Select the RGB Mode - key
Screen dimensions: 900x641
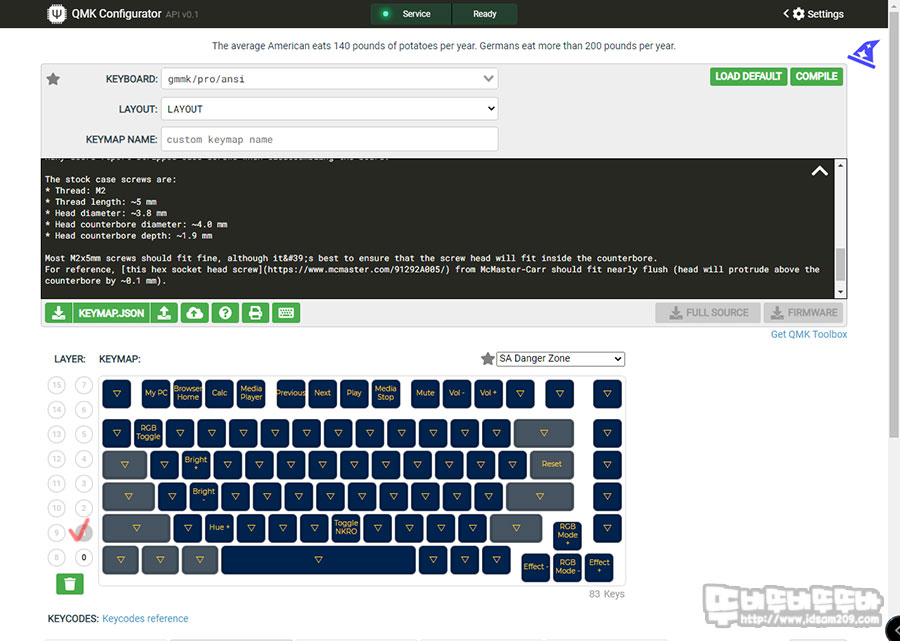click(x=568, y=567)
